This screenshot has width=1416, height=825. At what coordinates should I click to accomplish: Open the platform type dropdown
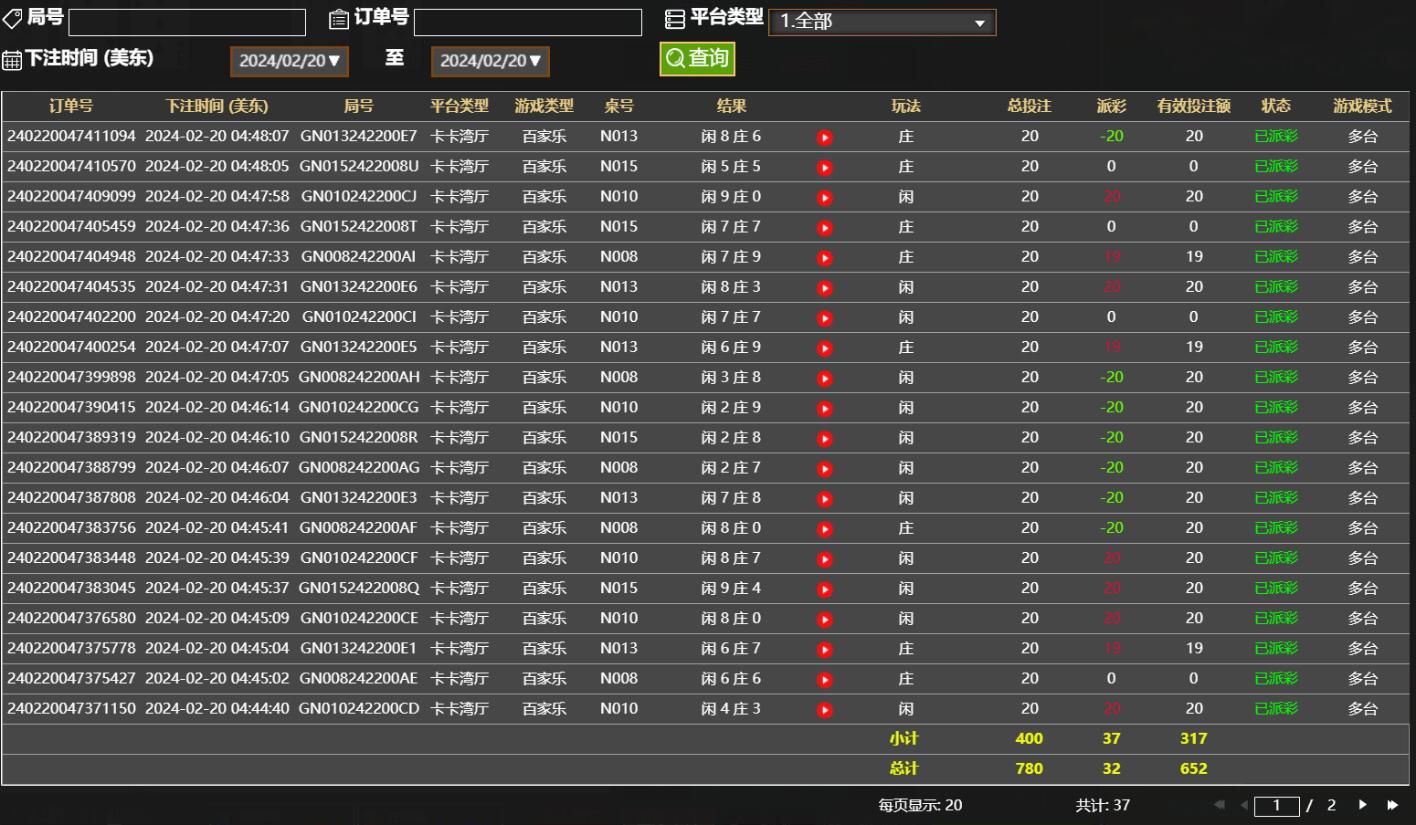pyautogui.click(x=881, y=22)
